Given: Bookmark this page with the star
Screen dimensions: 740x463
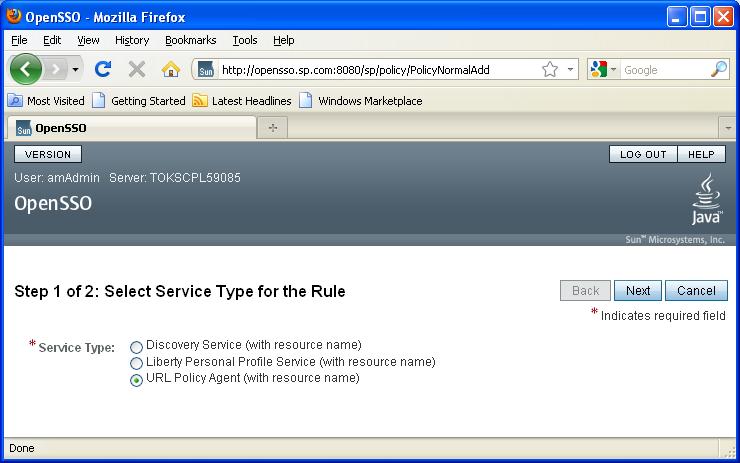Looking at the screenshot, I should (550, 70).
